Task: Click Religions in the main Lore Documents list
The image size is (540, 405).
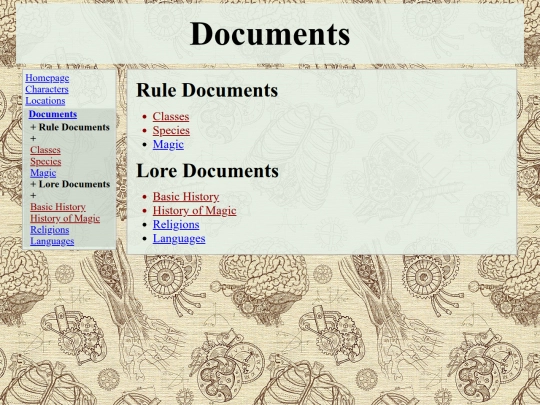Action: click(x=176, y=225)
